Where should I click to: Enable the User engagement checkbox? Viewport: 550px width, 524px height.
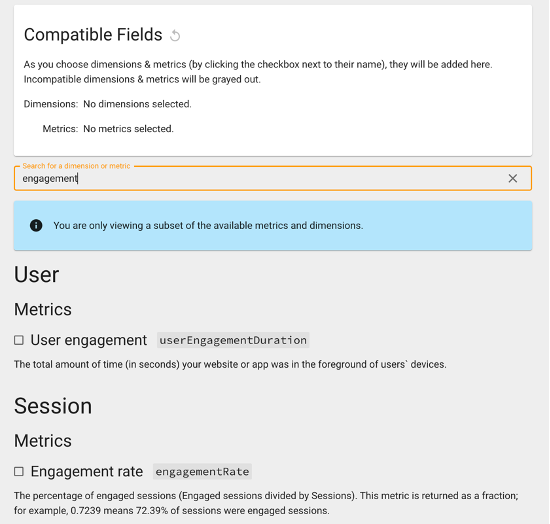[x=19, y=340]
